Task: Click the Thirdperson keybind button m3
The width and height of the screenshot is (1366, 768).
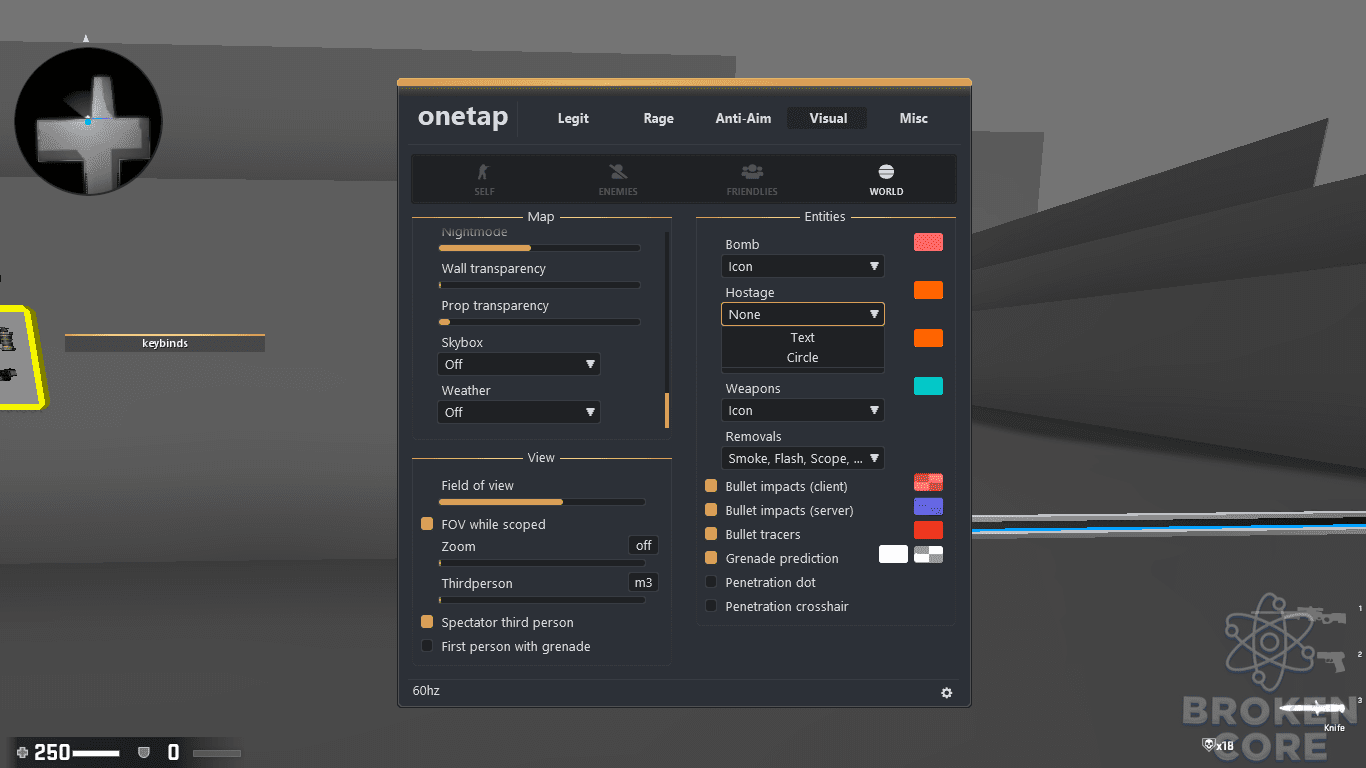Action: [x=644, y=582]
